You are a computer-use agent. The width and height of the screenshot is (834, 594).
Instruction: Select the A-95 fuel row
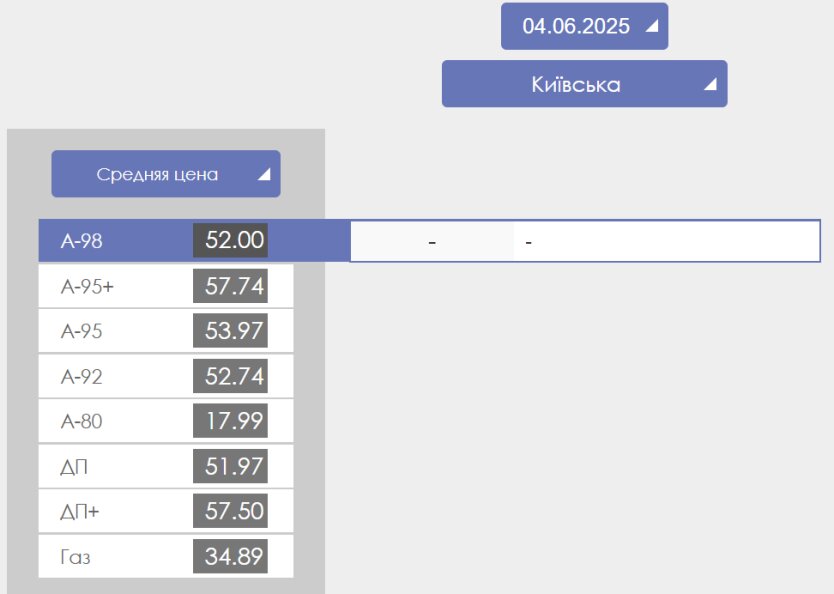166,331
